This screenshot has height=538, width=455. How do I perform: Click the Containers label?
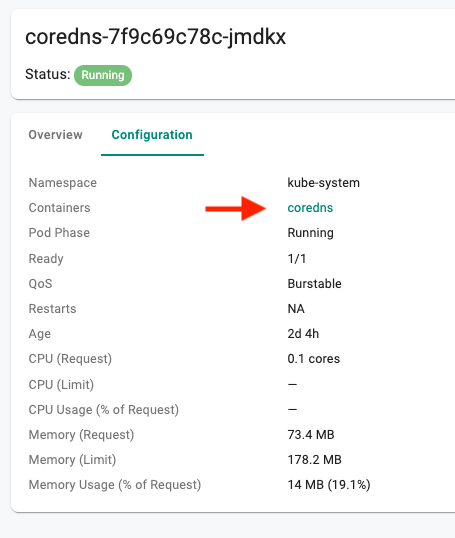(x=59, y=208)
